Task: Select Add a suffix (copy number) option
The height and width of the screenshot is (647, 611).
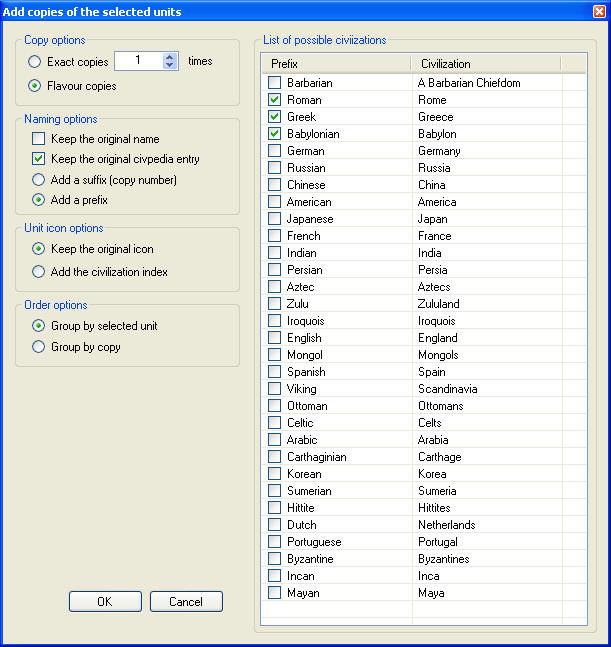Action: [x=38, y=179]
